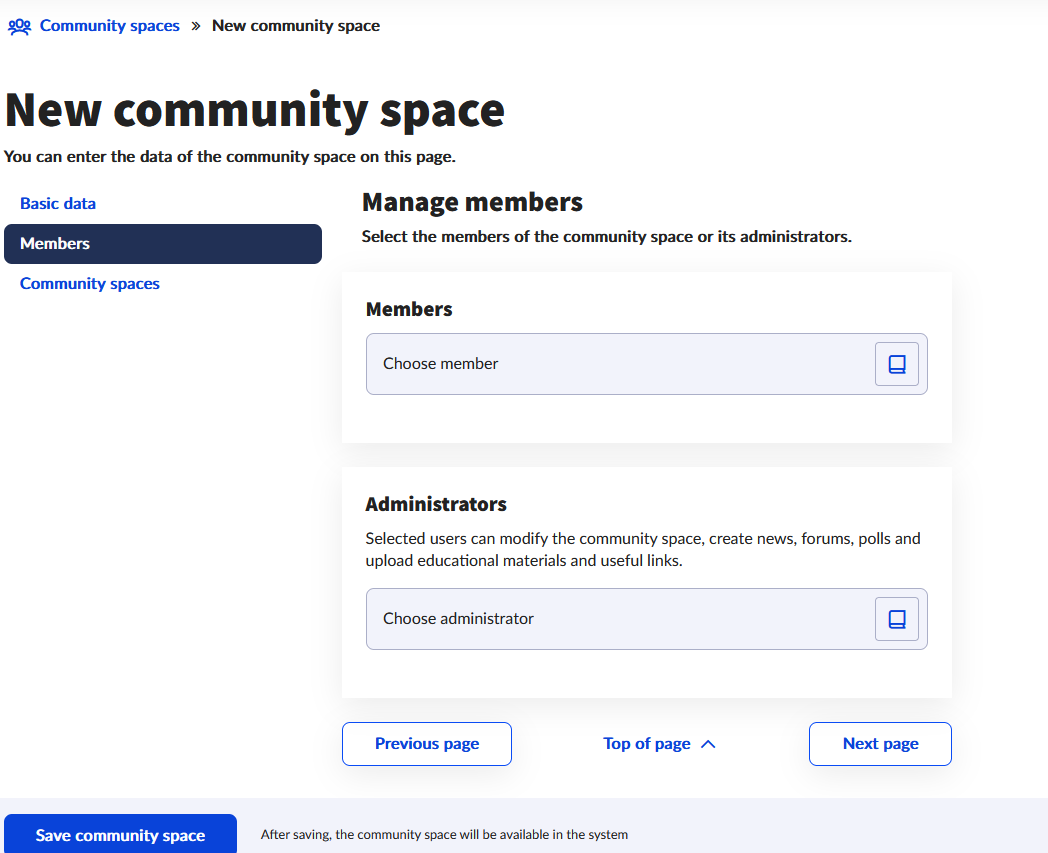The width and height of the screenshot is (1048, 853).
Task: Click the breadcrumb separator arrow
Action: click(x=196, y=26)
